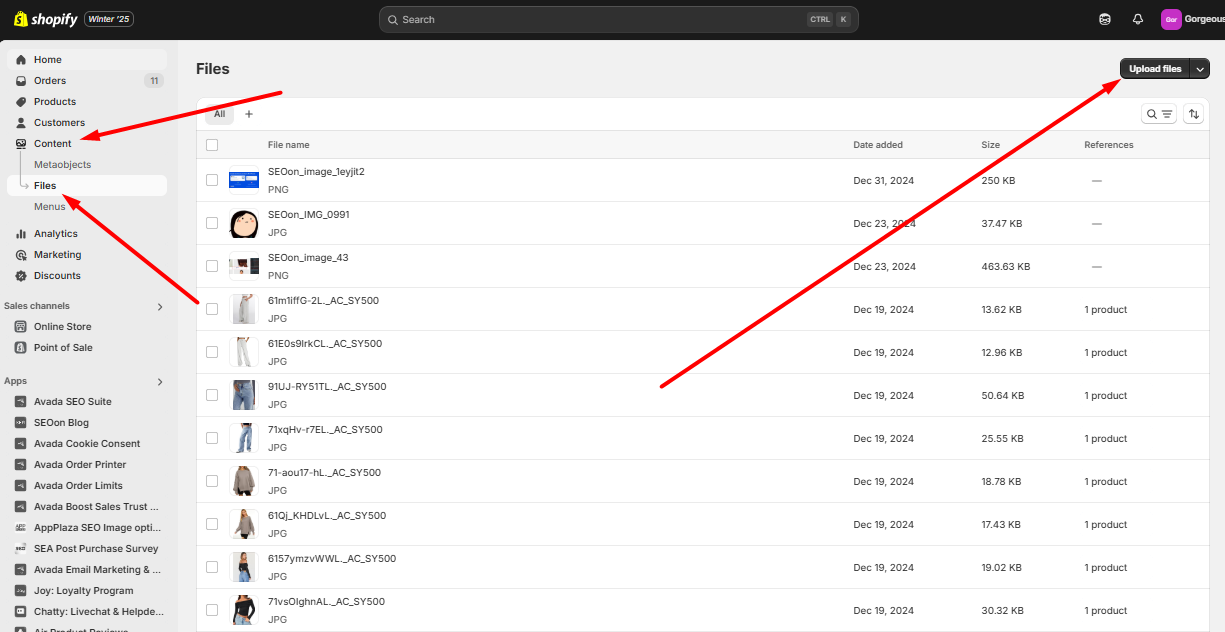This screenshot has width=1225, height=632.
Task: Click the SEA Post Purchase Survey app icon
Action: coord(21,549)
